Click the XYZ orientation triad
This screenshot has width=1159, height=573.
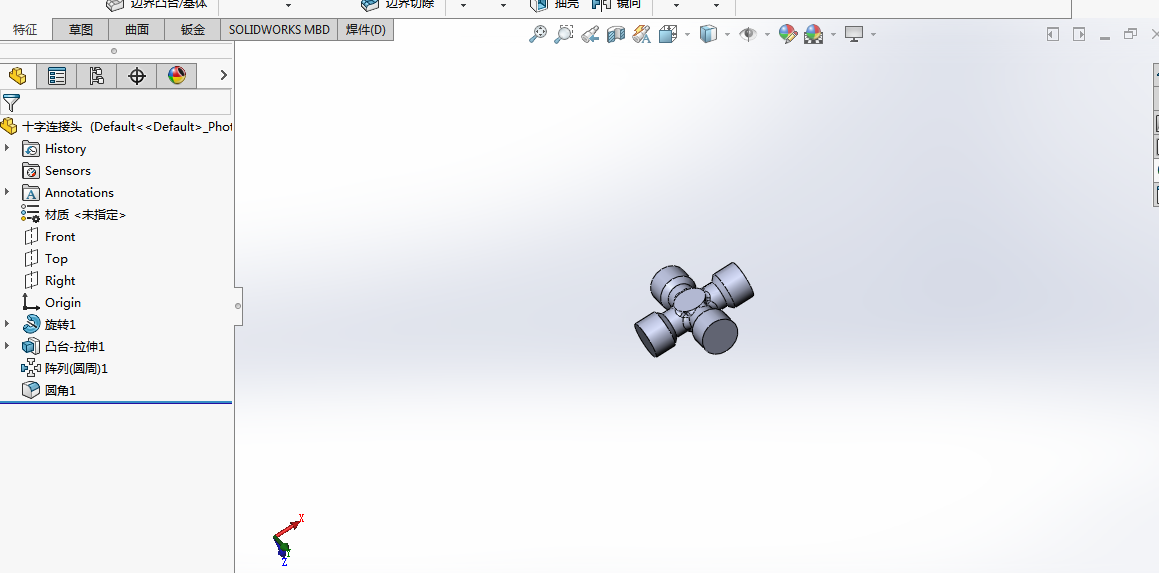pyautogui.click(x=288, y=540)
